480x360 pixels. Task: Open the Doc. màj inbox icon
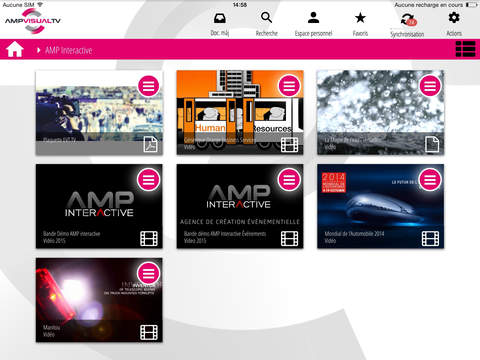pyautogui.click(x=219, y=18)
